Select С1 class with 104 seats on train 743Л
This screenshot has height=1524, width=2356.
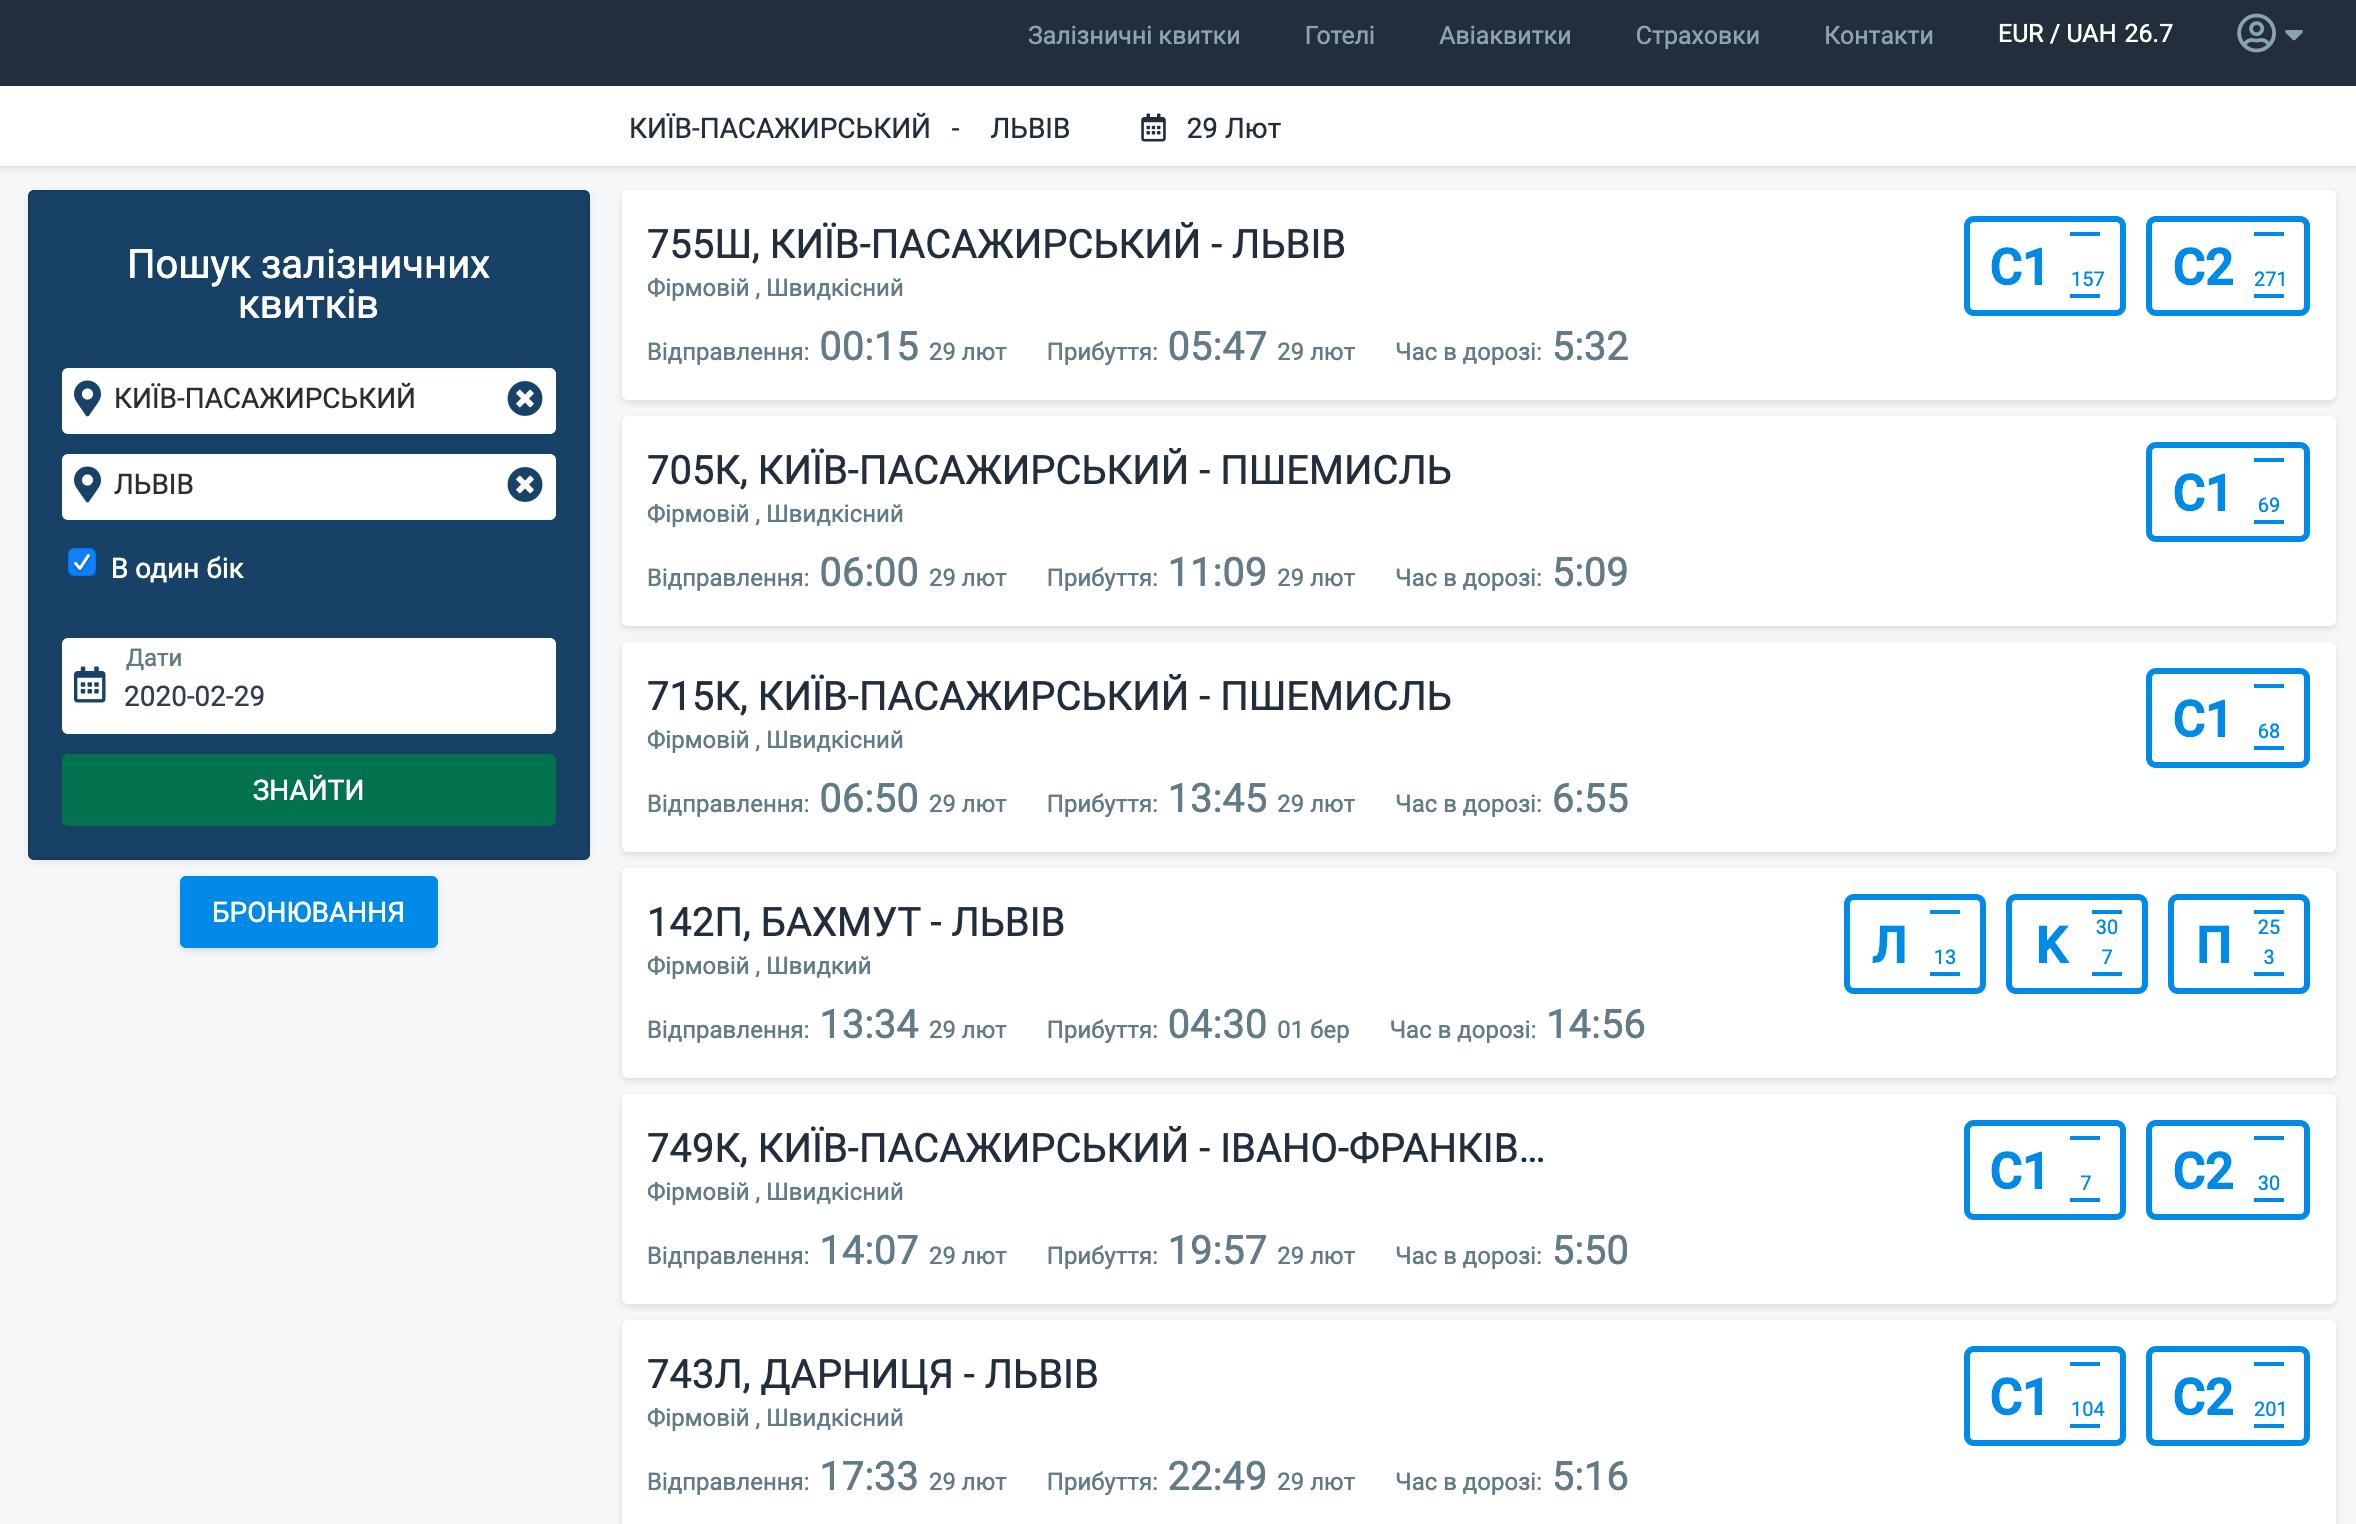(2045, 1396)
